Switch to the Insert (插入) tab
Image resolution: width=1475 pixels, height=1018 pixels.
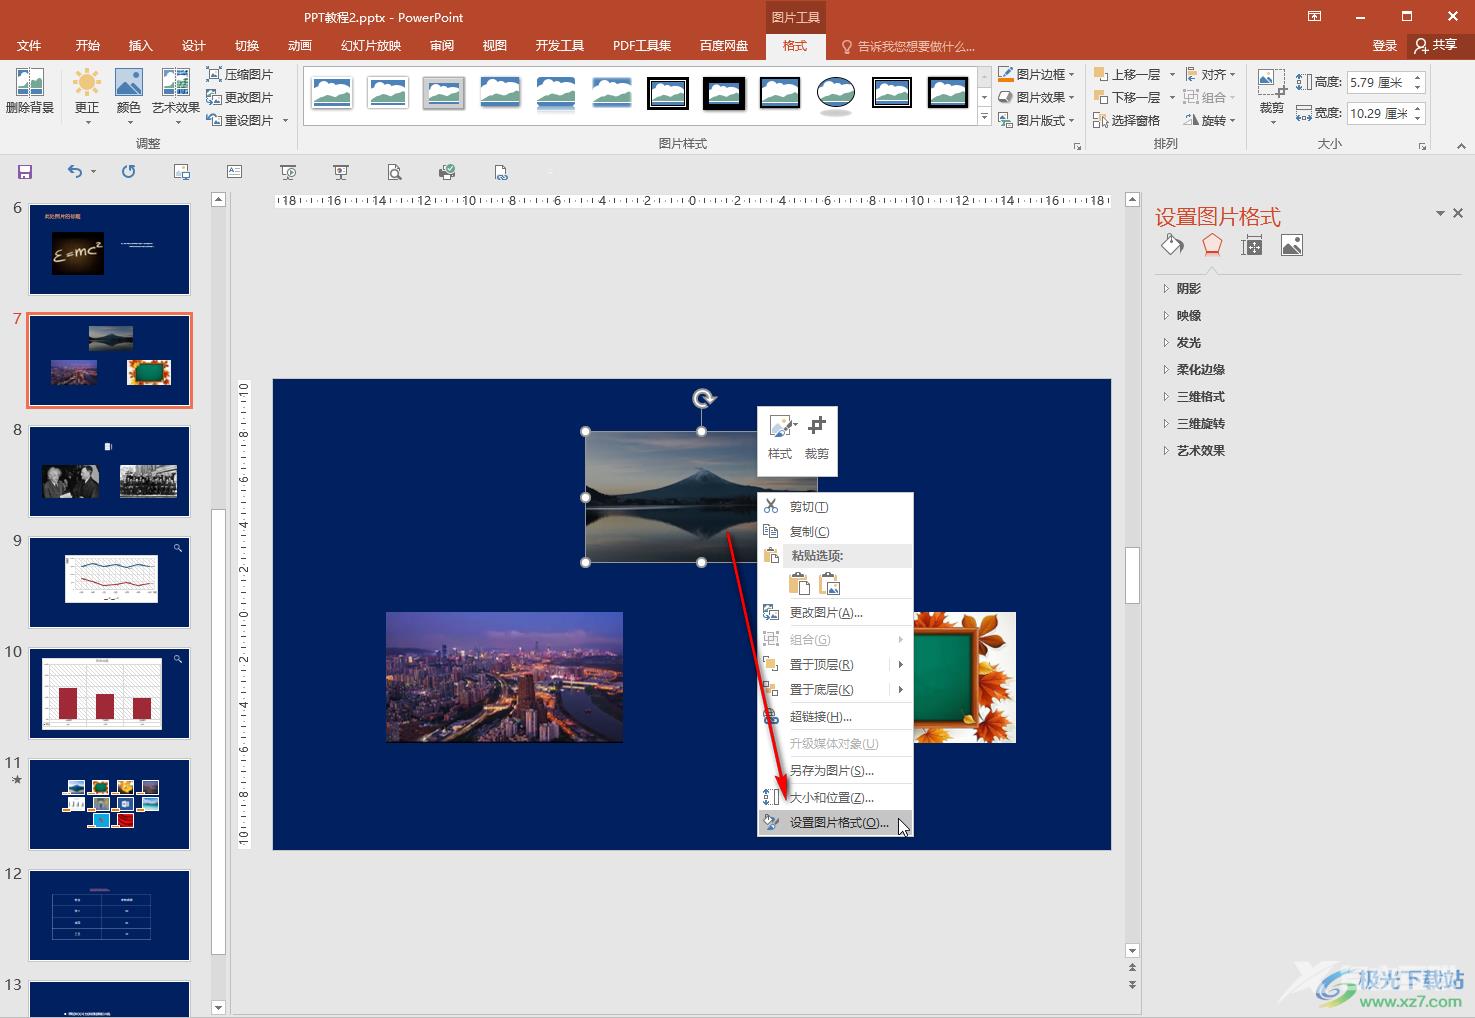click(x=141, y=46)
